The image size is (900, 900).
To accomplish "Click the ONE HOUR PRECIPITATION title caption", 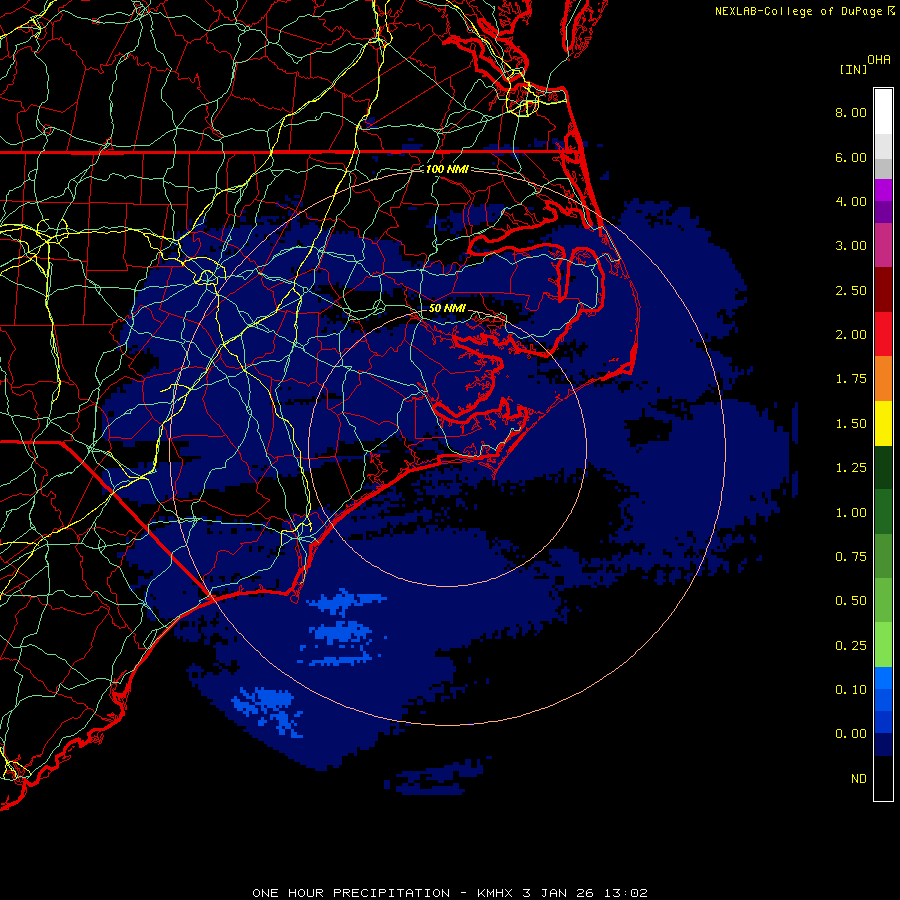I will pos(450,893).
